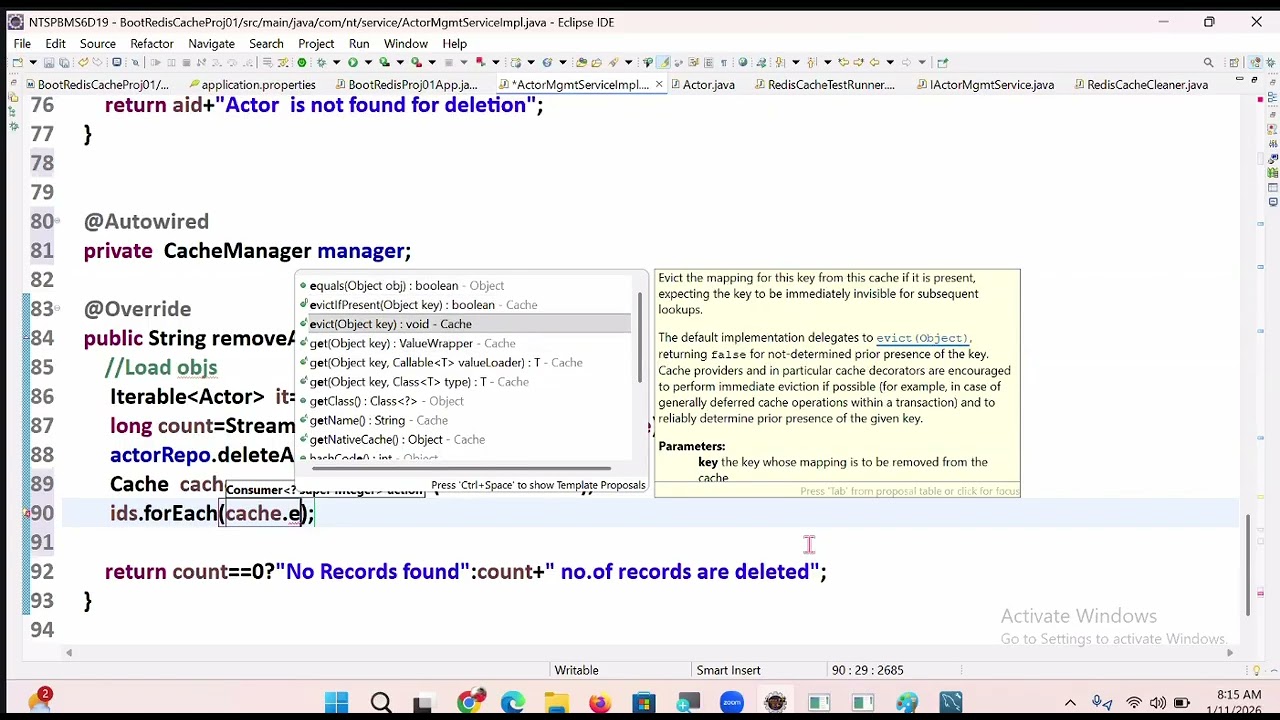The image size is (1280, 720).
Task: Click the Microsoft Store taskbar icon
Action: pyautogui.click(x=643, y=703)
